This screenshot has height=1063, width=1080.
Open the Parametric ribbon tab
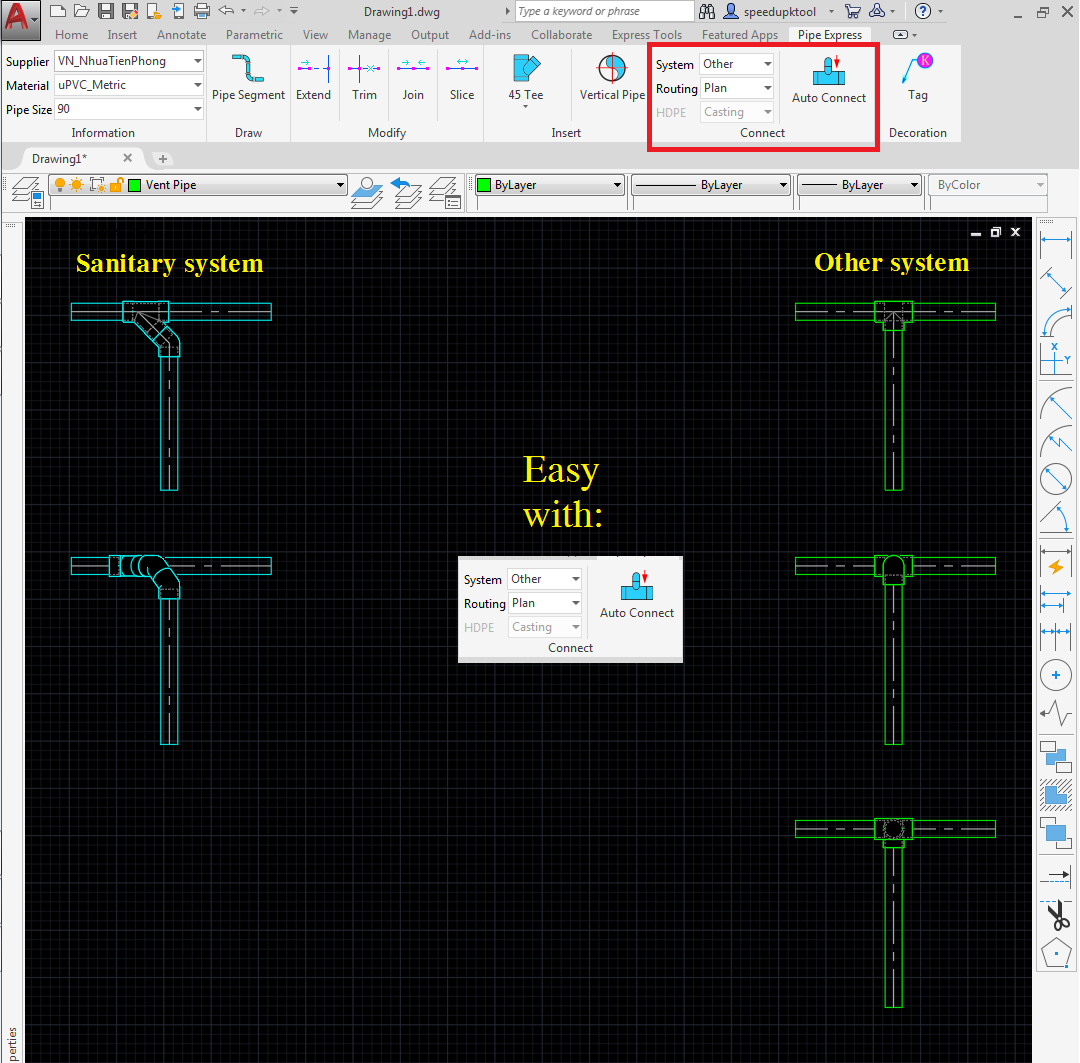coord(254,34)
